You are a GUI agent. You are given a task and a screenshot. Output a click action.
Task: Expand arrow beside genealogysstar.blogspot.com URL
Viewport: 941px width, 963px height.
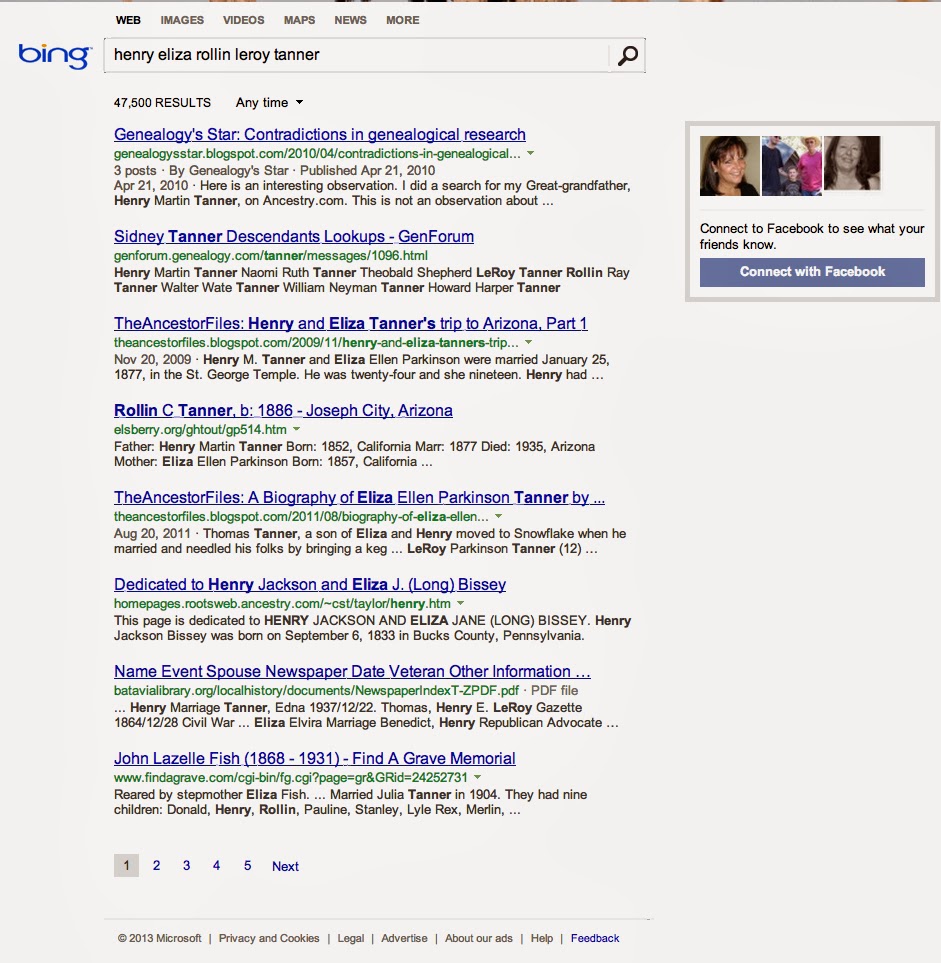coord(531,154)
